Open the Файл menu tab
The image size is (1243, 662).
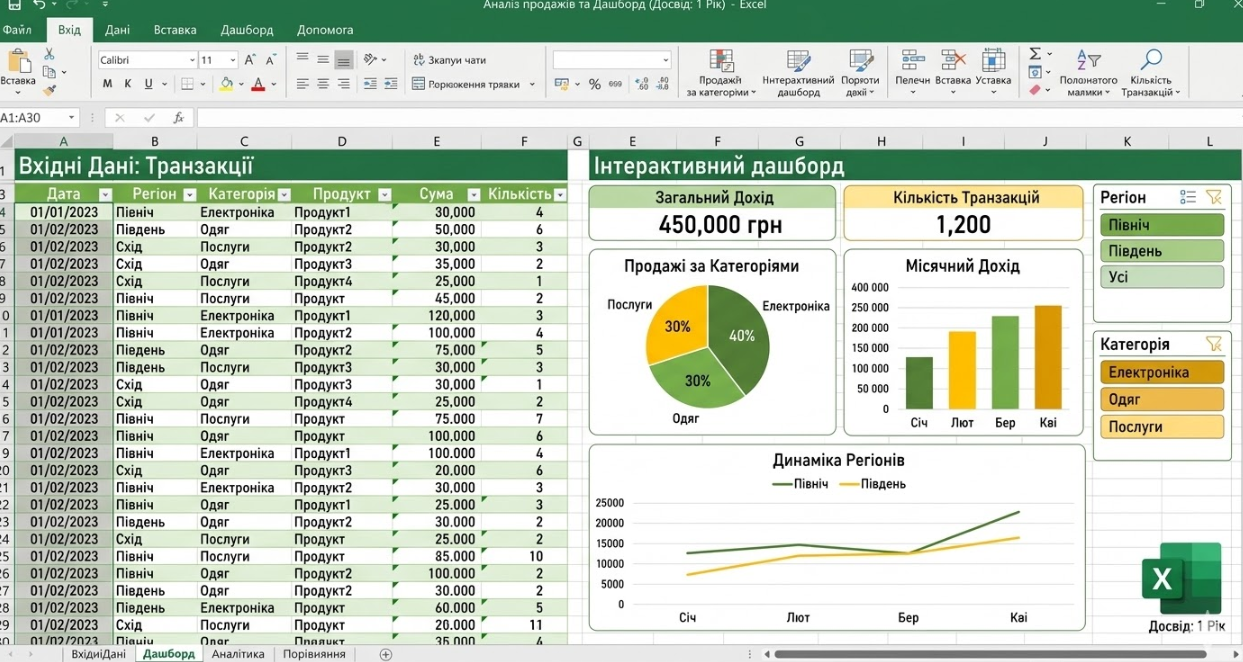point(17,30)
